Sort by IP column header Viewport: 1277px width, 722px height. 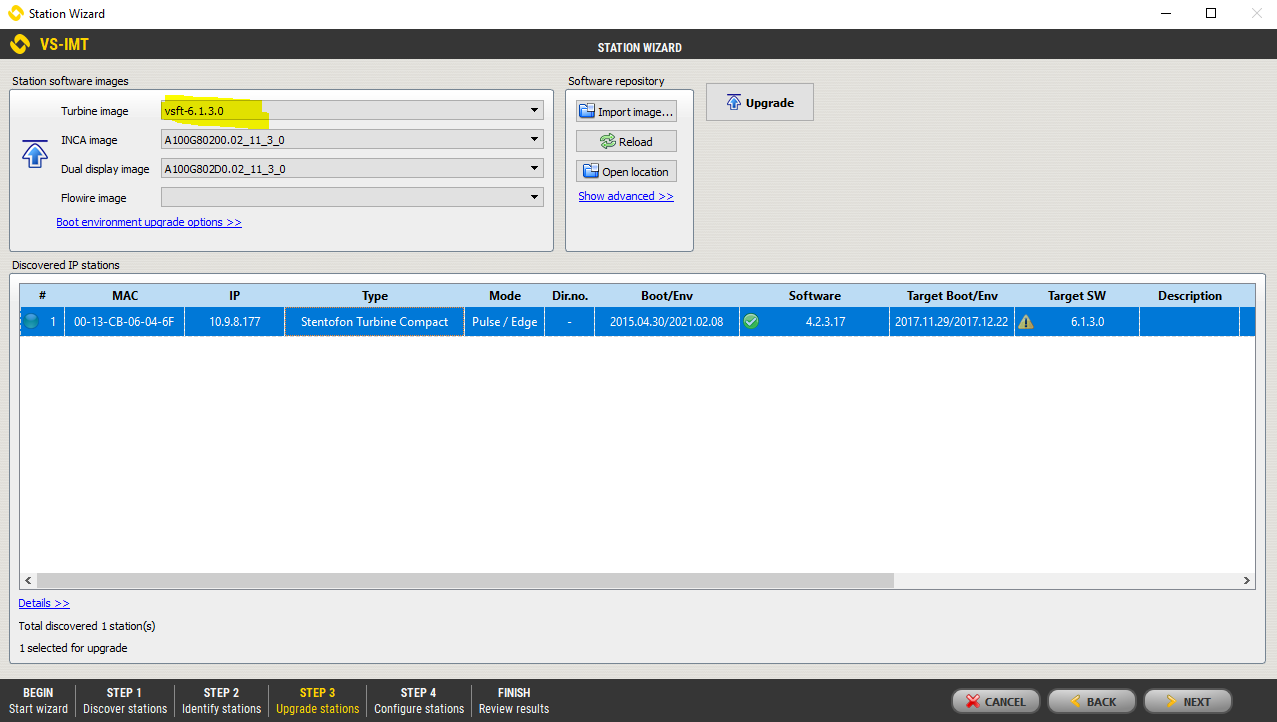click(234, 295)
